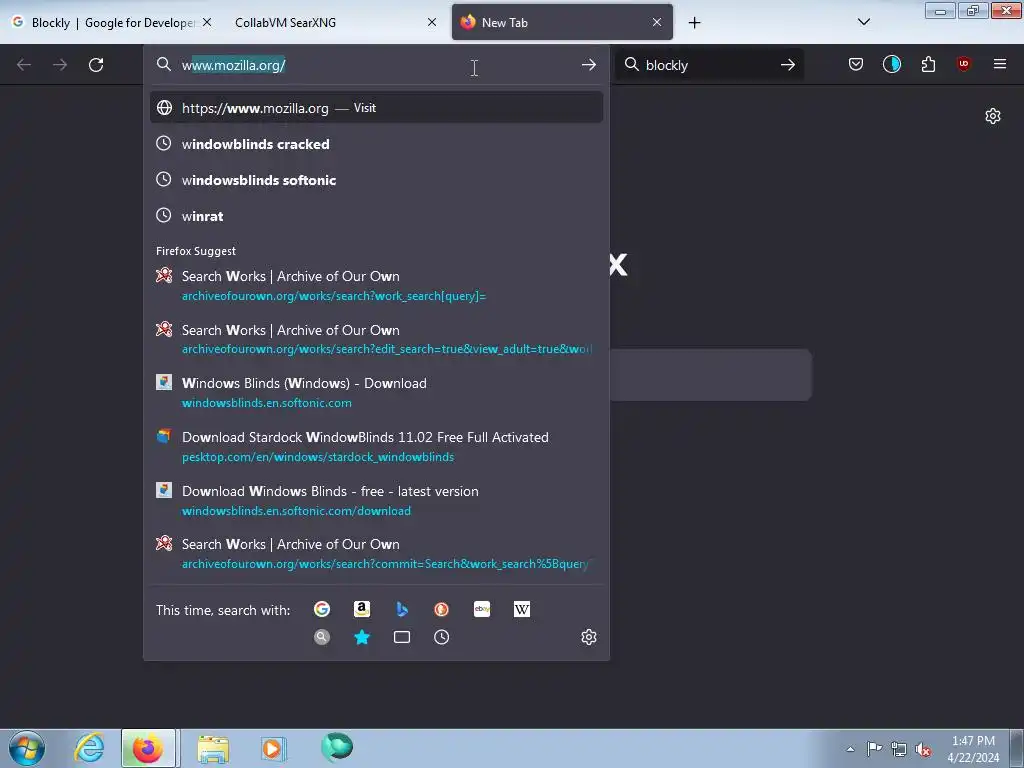Open Windows Blinds (Windows) - Download suggestion
The width and height of the screenshot is (1024, 768).
[x=376, y=392]
